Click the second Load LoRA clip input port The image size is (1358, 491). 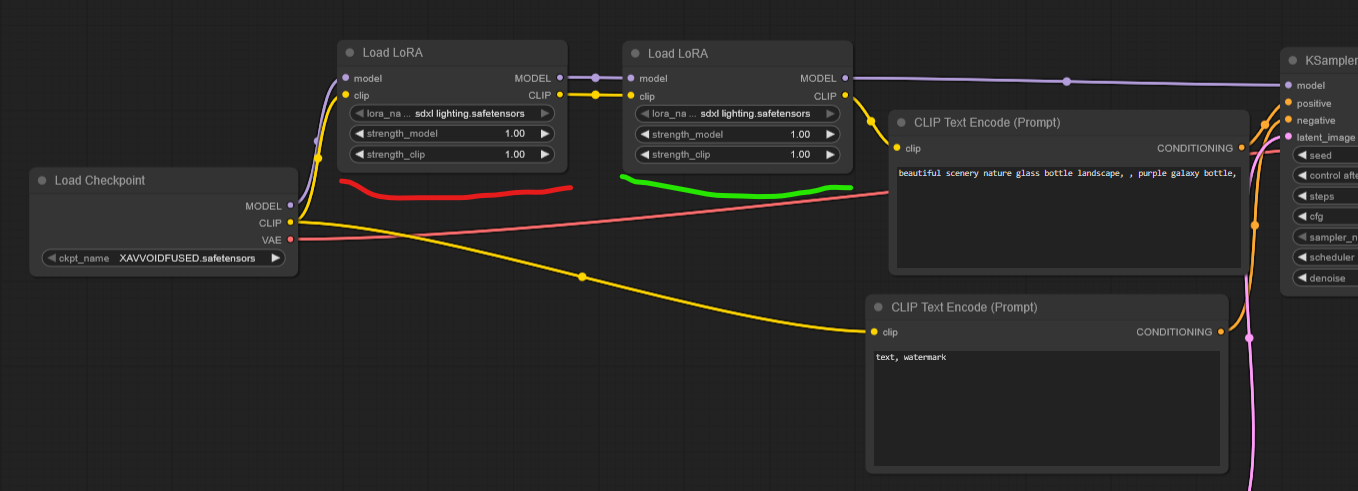631,96
